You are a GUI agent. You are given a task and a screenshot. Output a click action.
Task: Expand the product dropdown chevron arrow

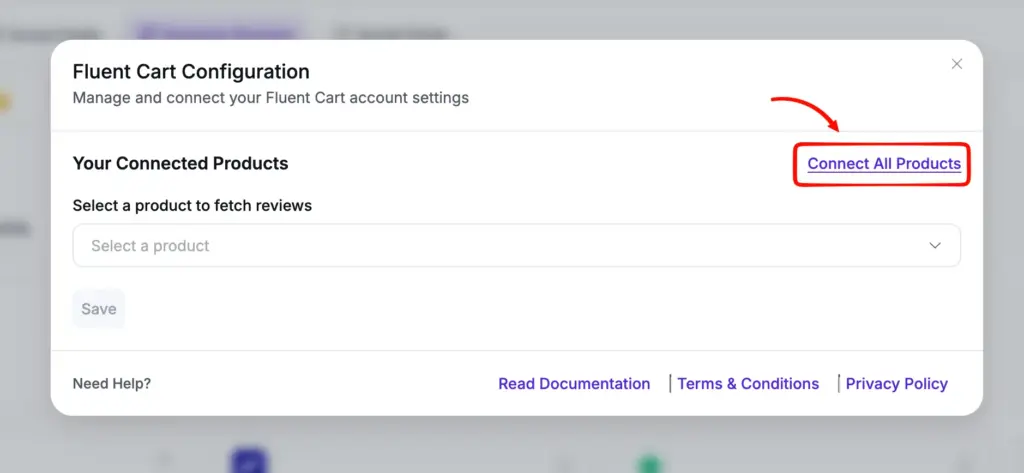pyautogui.click(x=935, y=246)
